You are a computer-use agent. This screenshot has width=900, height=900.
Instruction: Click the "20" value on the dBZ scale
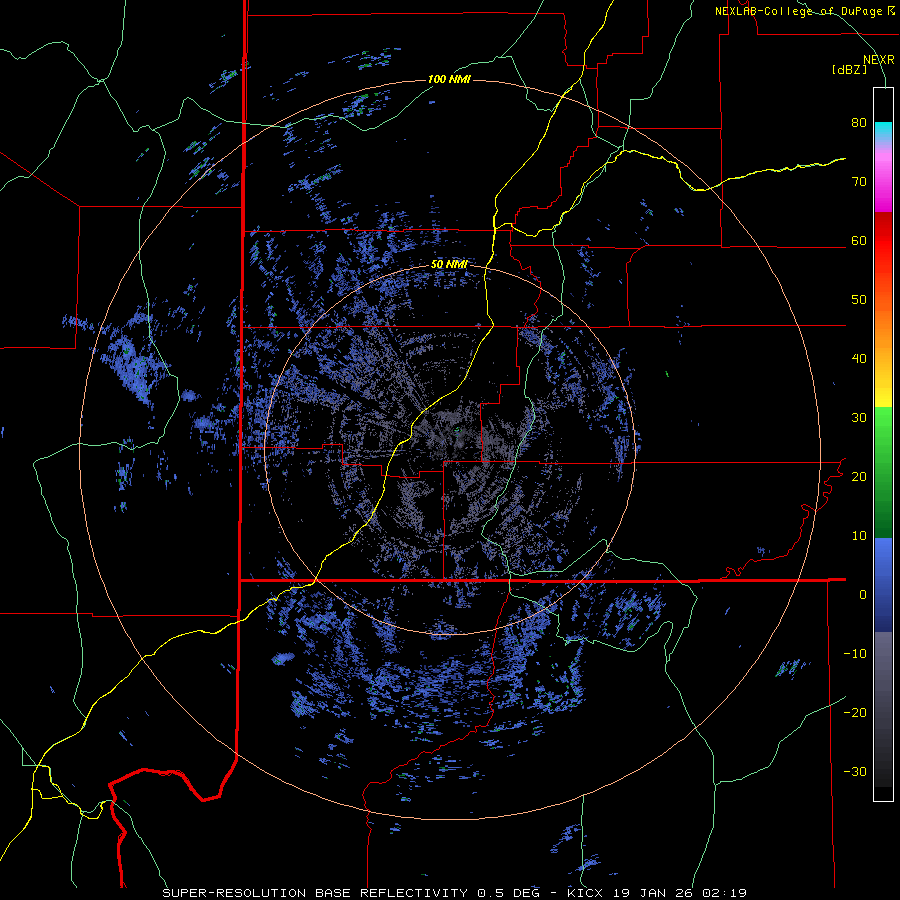(859, 477)
